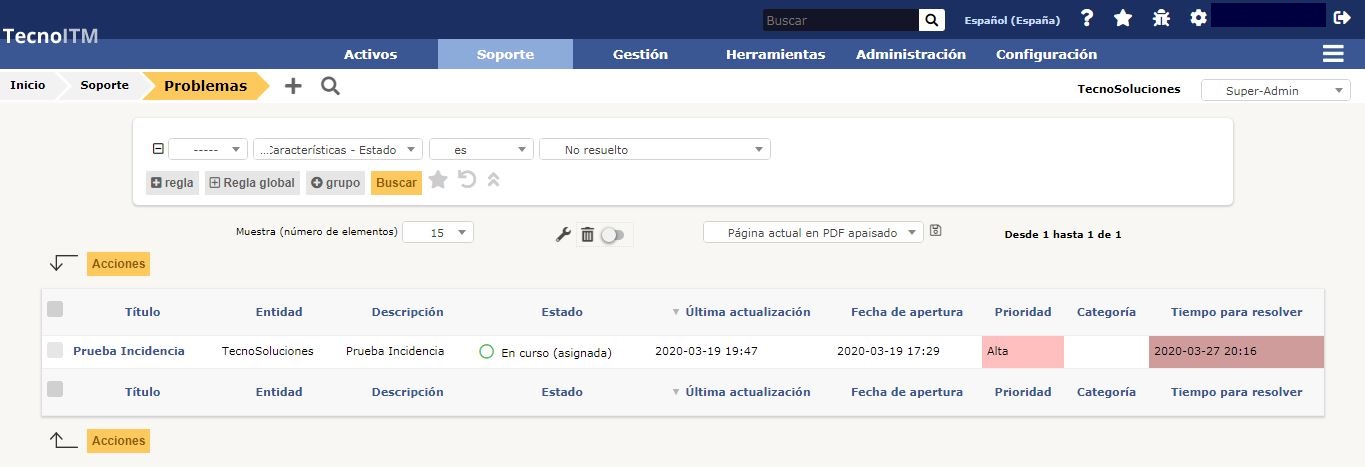Open the Herramientas menu
The width and height of the screenshot is (1365, 467).
point(775,54)
